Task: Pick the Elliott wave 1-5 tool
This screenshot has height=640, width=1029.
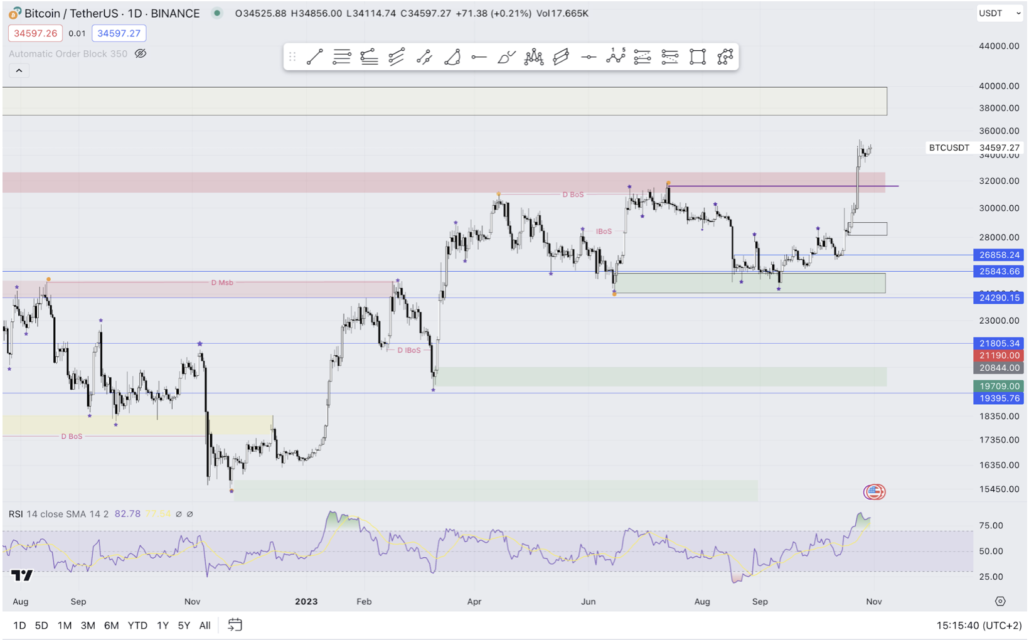Action: pyautogui.click(x=616, y=57)
